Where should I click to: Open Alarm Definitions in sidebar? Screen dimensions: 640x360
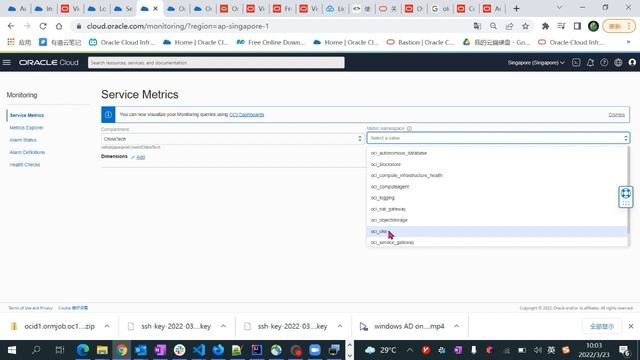pyautogui.click(x=27, y=152)
